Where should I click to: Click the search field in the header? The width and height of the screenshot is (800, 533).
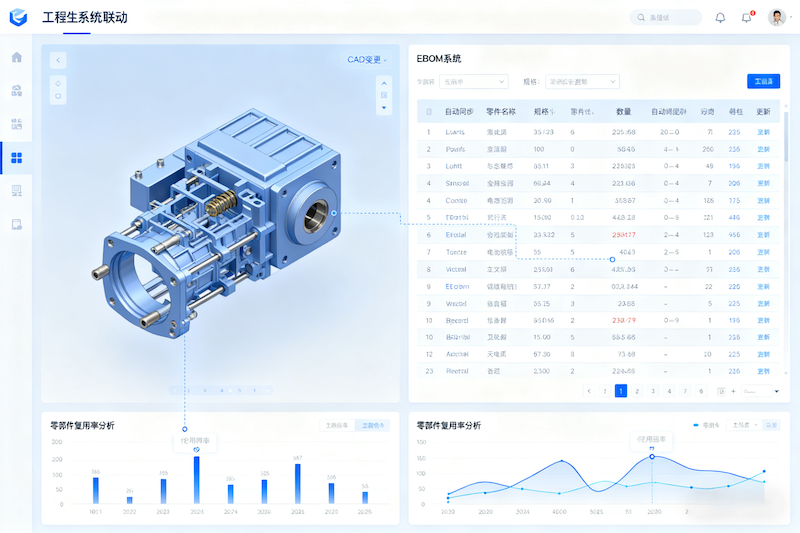point(666,18)
